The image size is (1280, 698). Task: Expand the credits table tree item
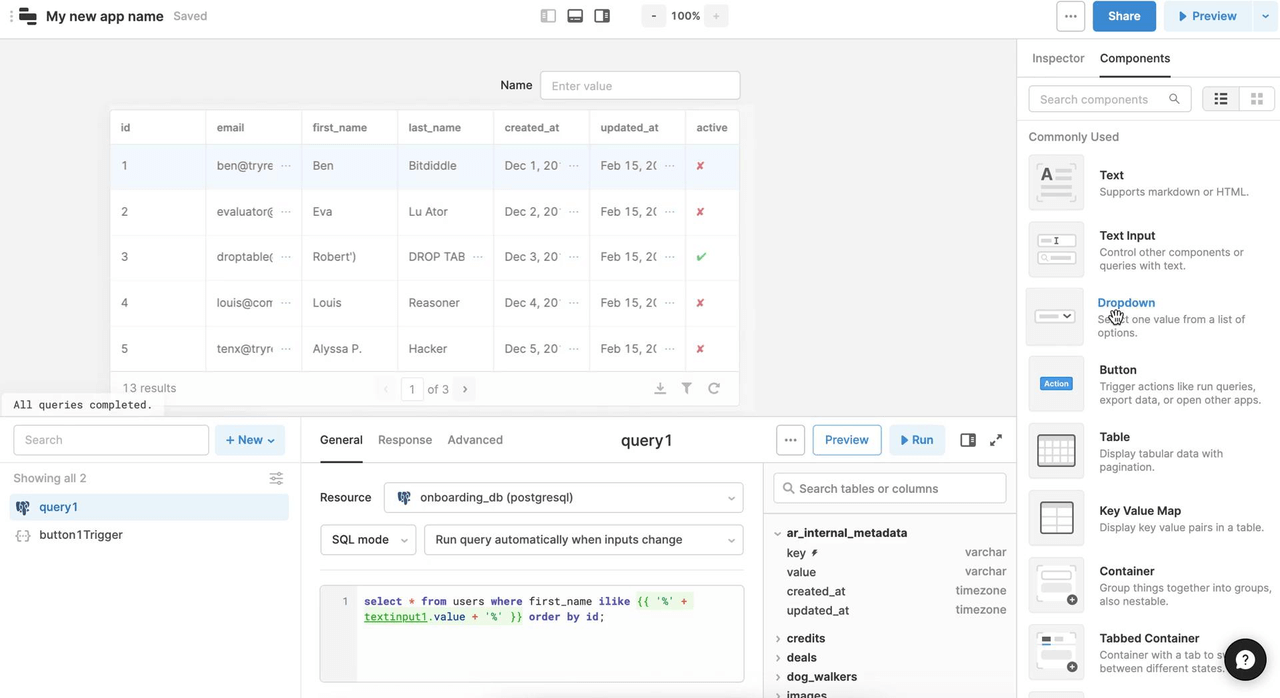(x=779, y=639)
